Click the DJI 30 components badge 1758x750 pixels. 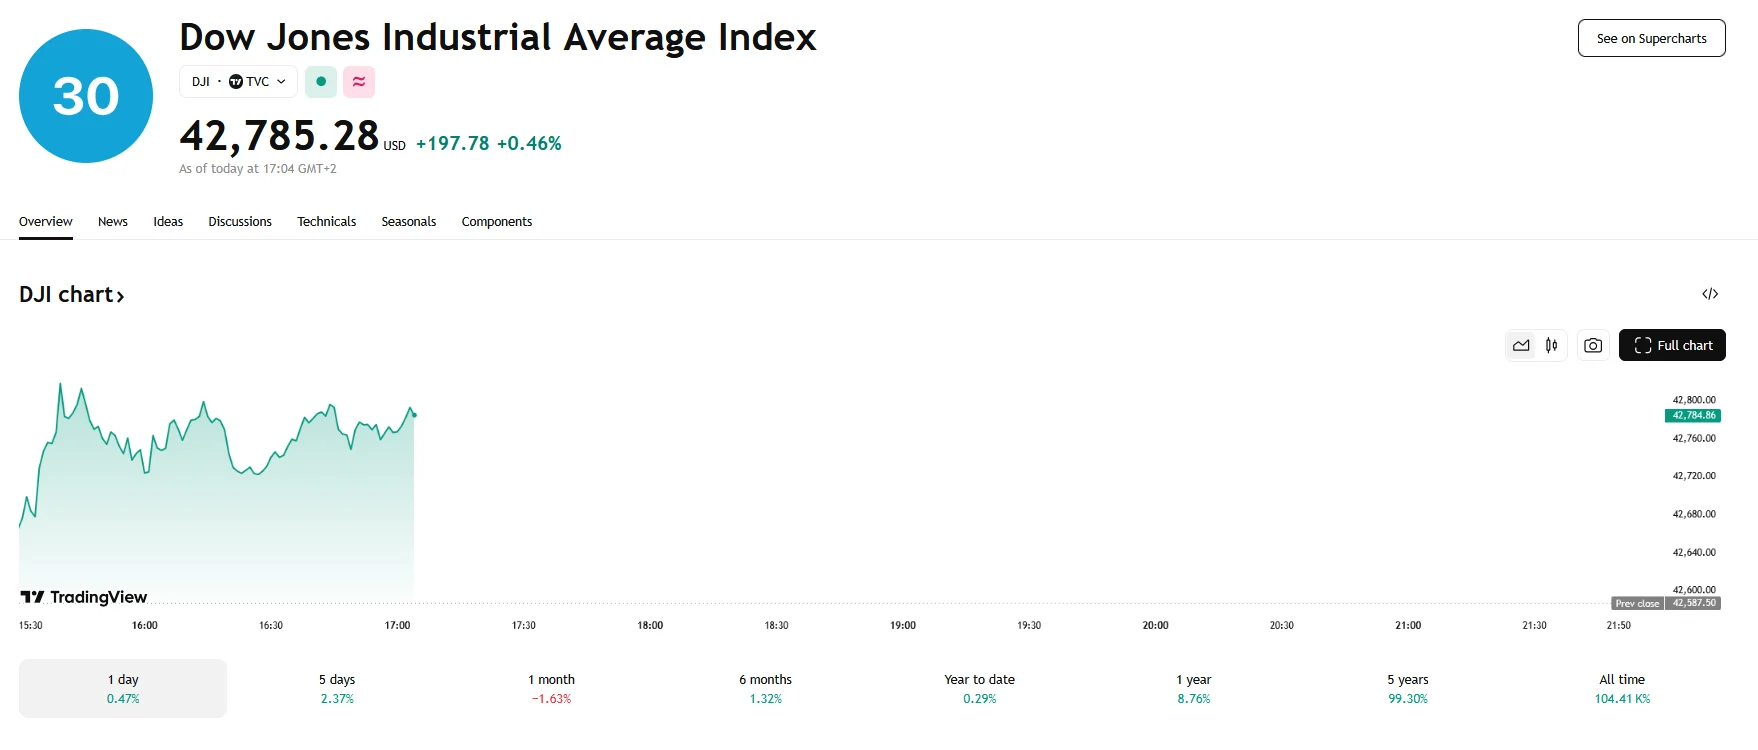[85, 95]
